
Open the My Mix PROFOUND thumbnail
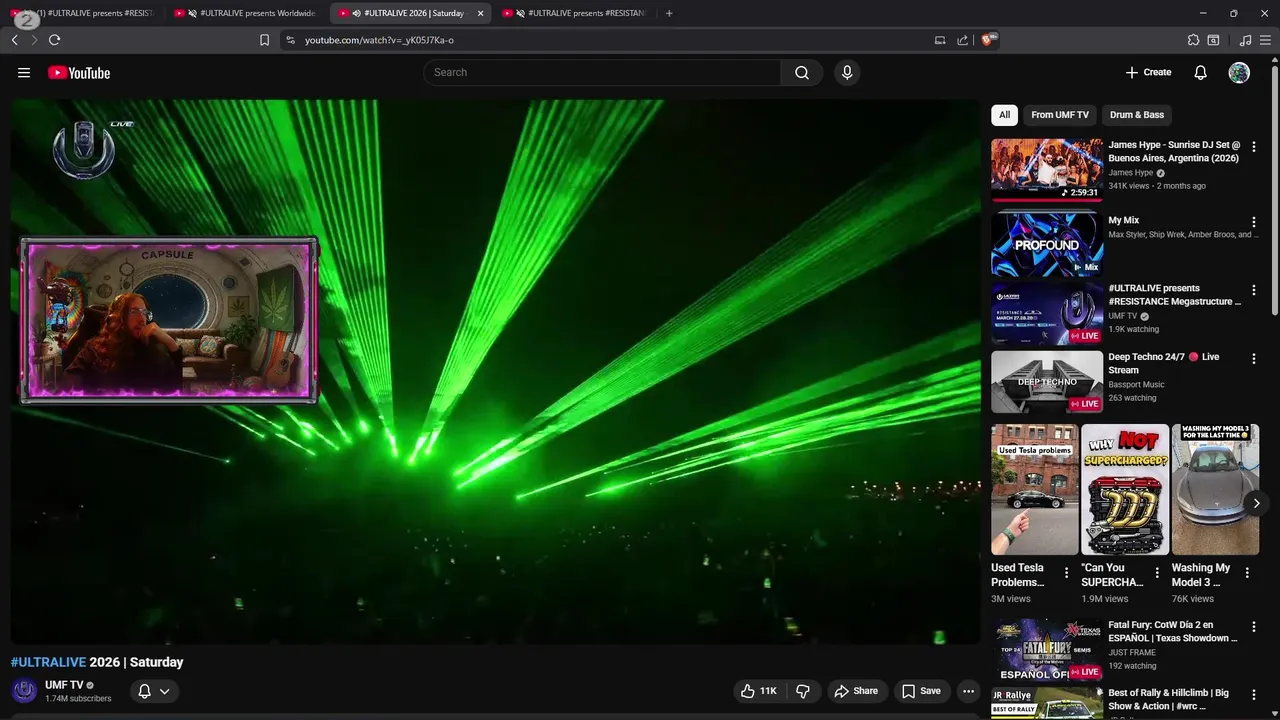[x=1047, y=244]
